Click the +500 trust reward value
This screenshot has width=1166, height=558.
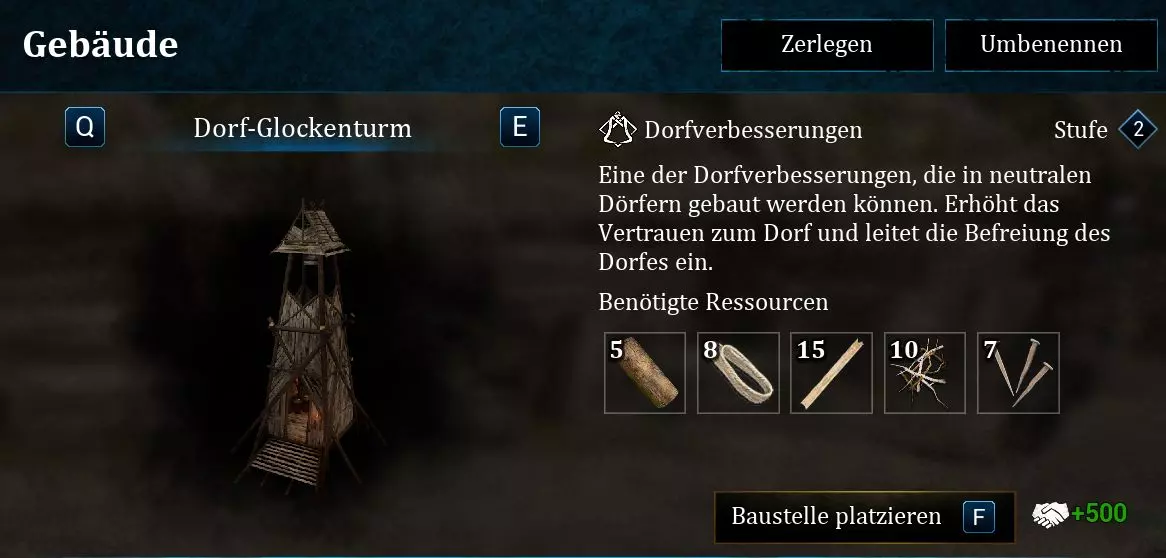pyautogui.click(x=1099, y=513)
